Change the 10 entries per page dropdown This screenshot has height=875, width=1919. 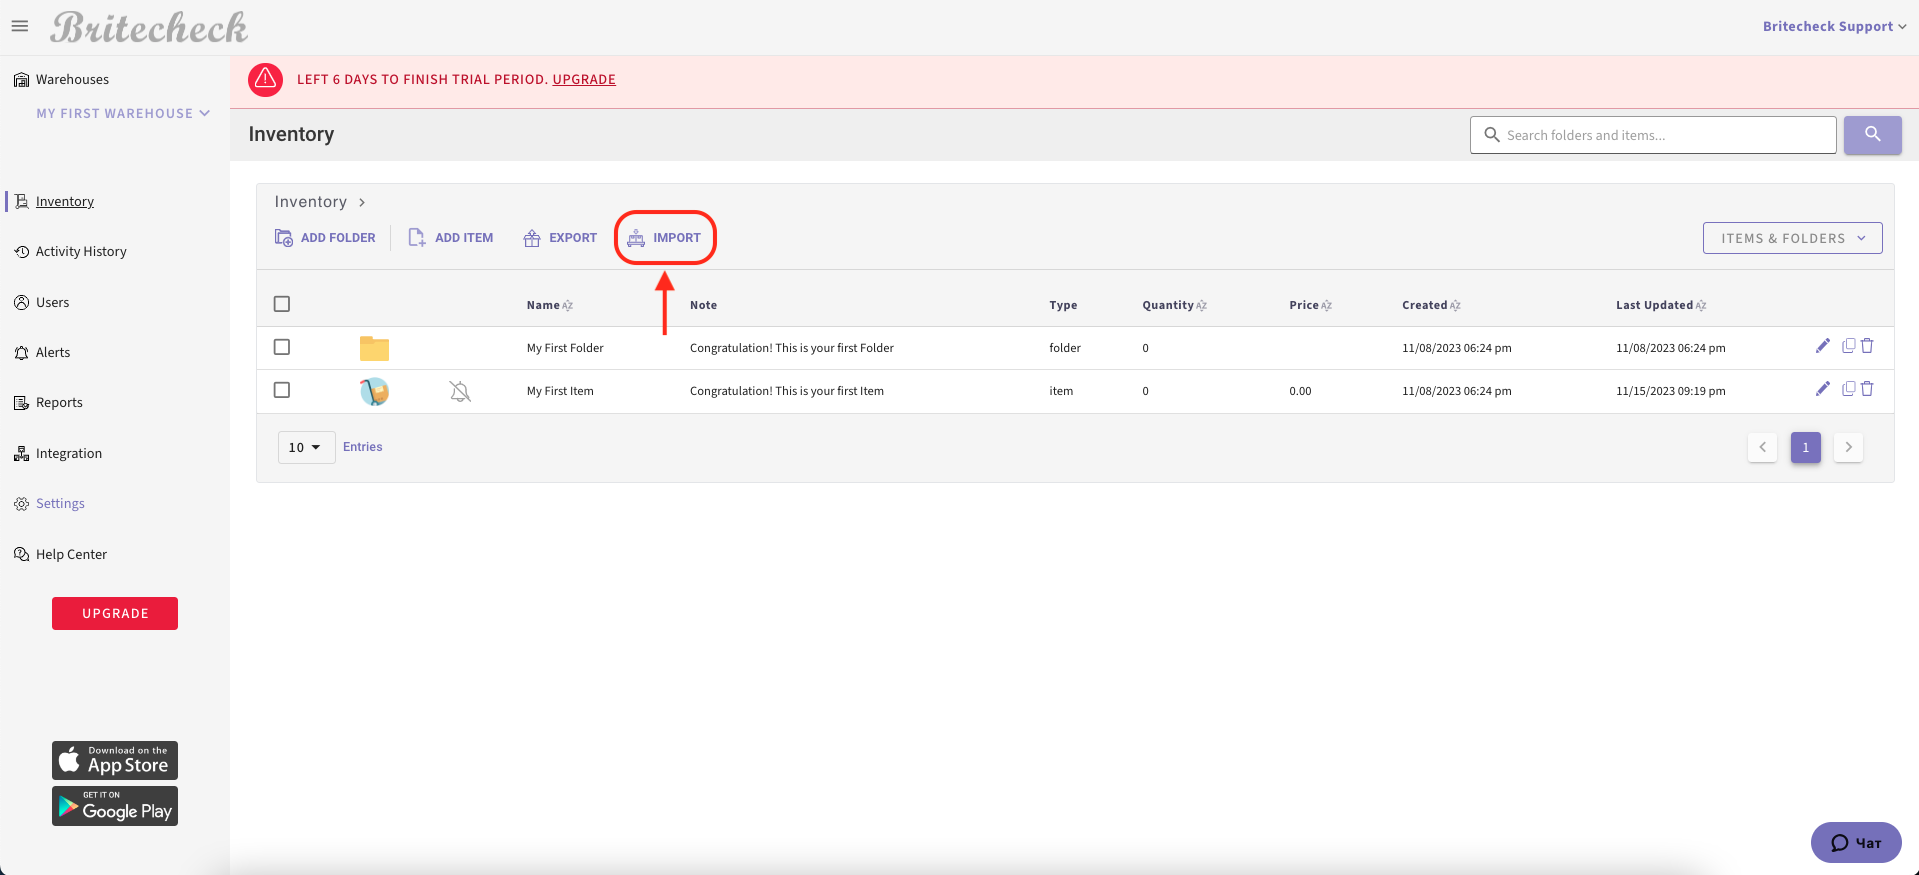point(306,447)
